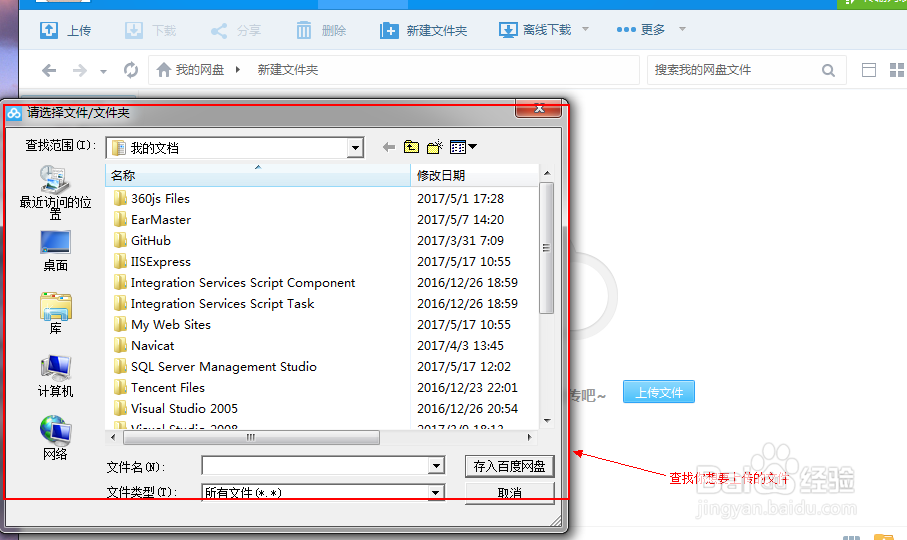Expand the 更多 dropdown arrow

pos(682,28)
